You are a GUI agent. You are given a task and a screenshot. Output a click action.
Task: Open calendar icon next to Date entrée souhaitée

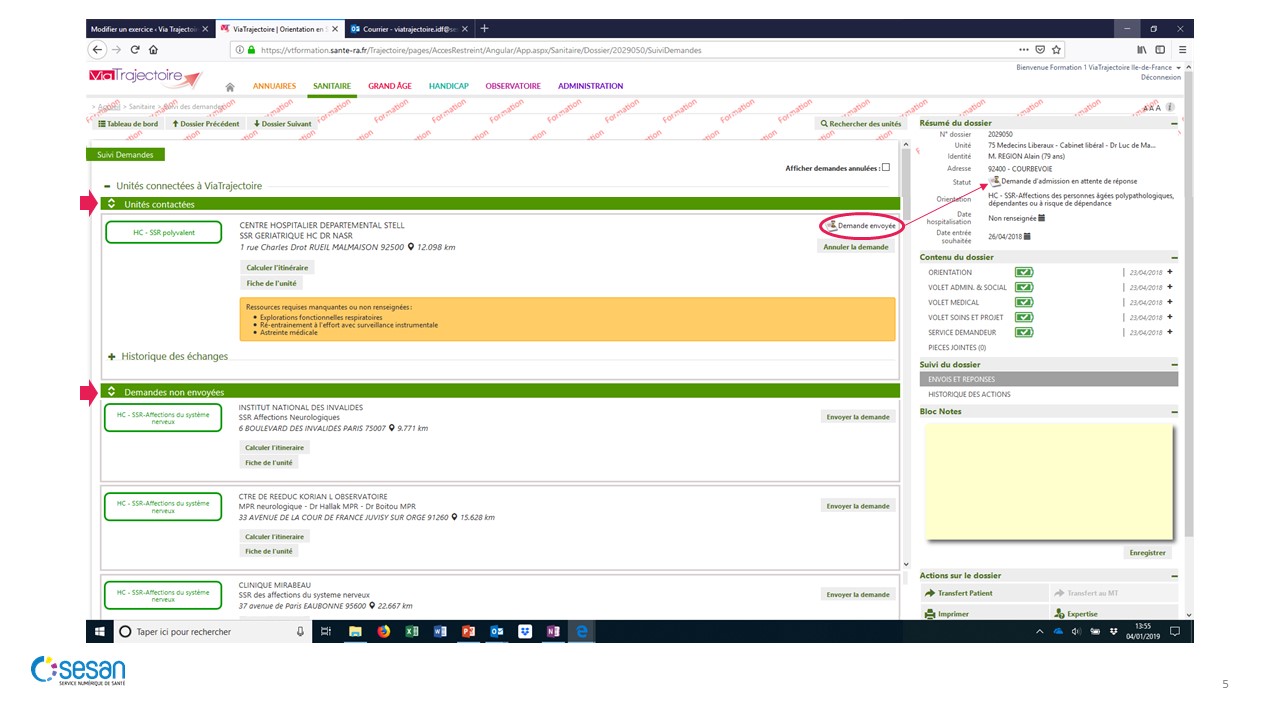coord(1027,237)
